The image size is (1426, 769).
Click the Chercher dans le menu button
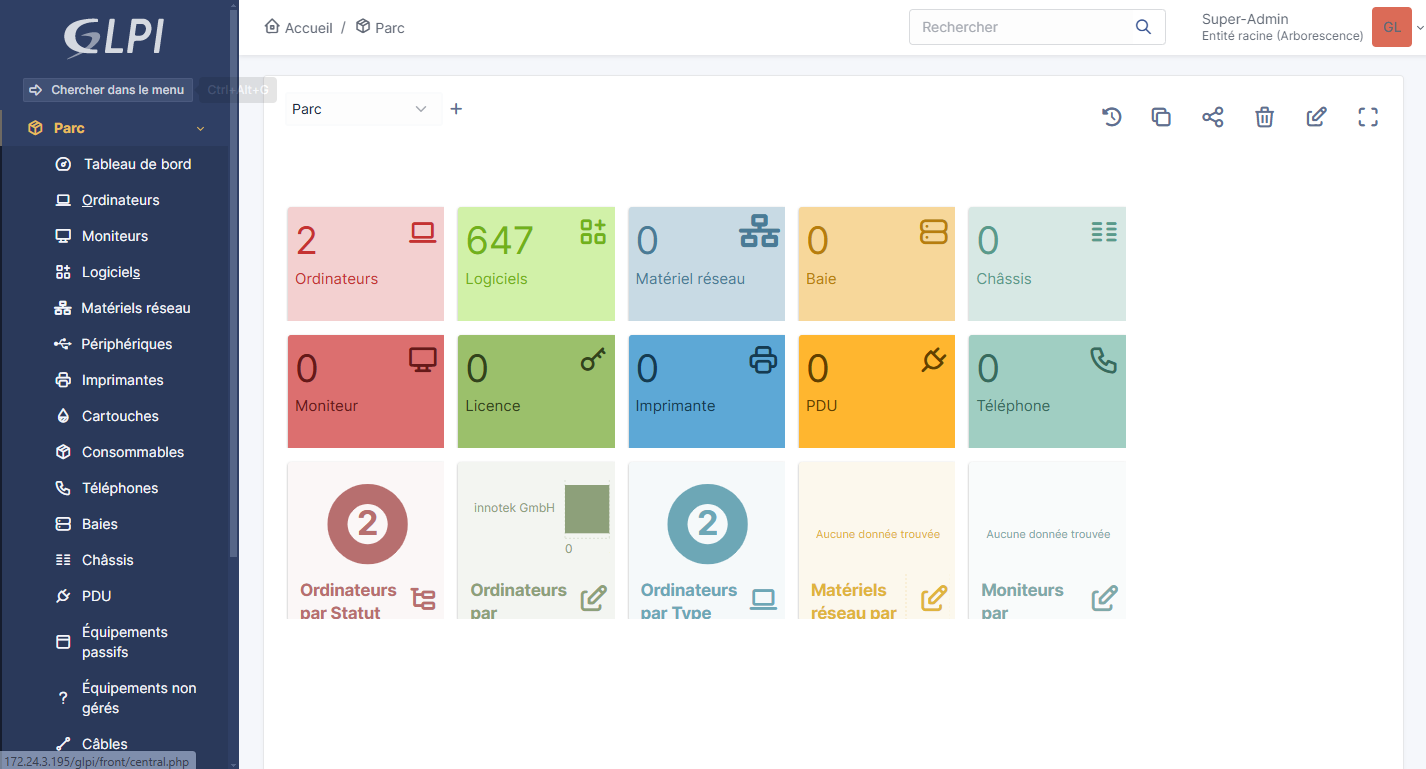[108, 90]
